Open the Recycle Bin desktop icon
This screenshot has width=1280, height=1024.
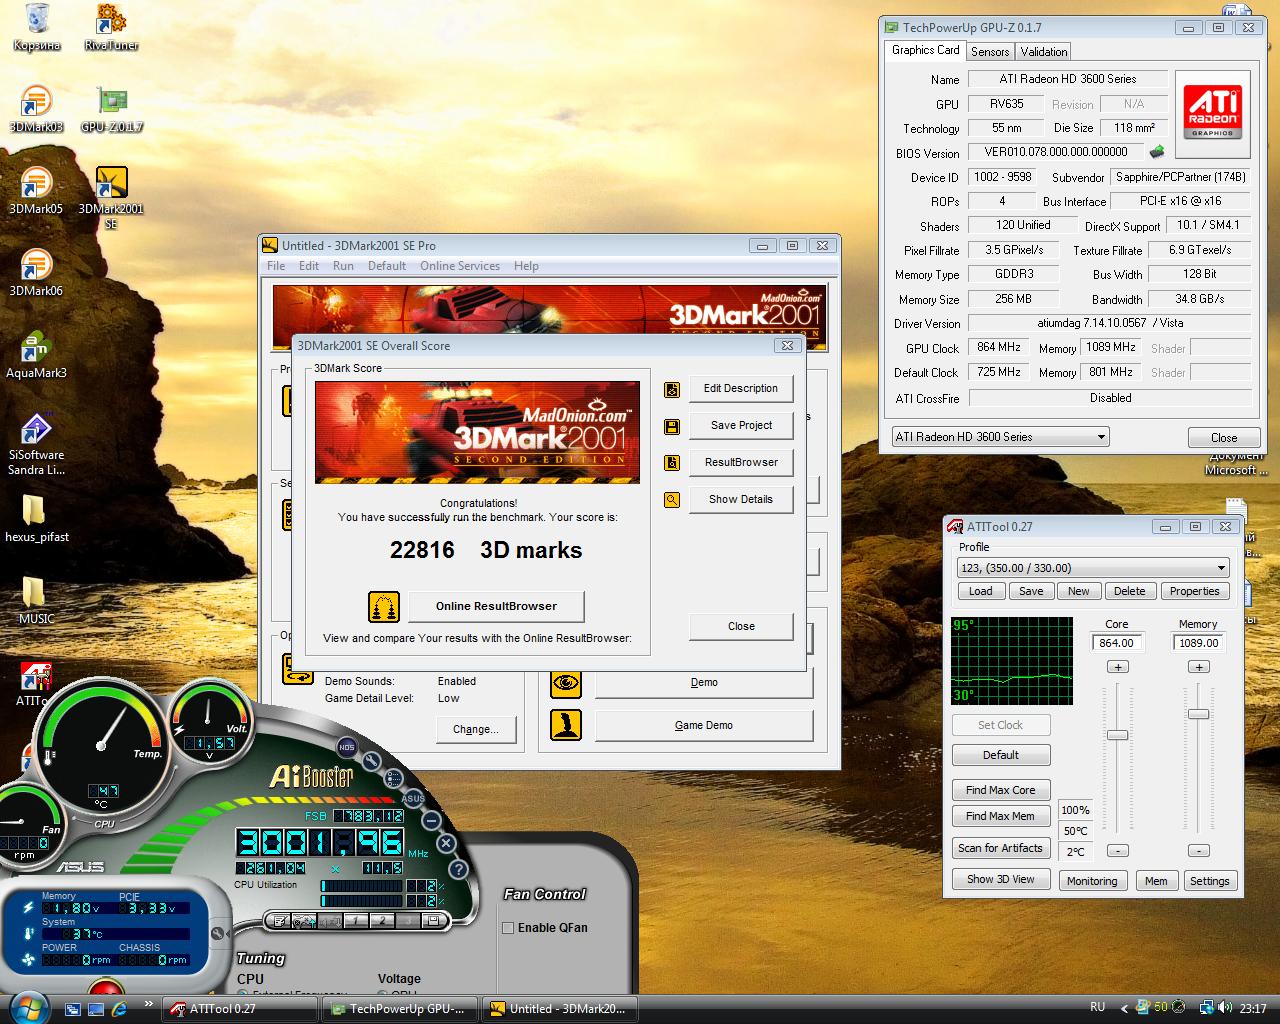pyautogui.click(x=37, y=27)
